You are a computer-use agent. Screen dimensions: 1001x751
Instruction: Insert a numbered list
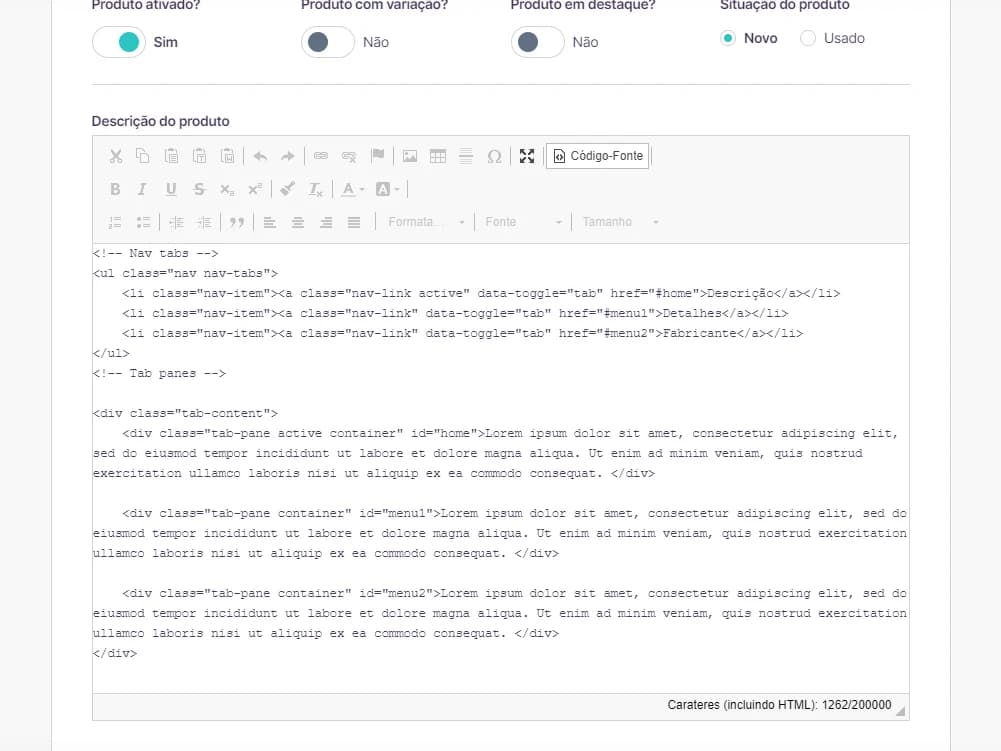click(115, 222)
